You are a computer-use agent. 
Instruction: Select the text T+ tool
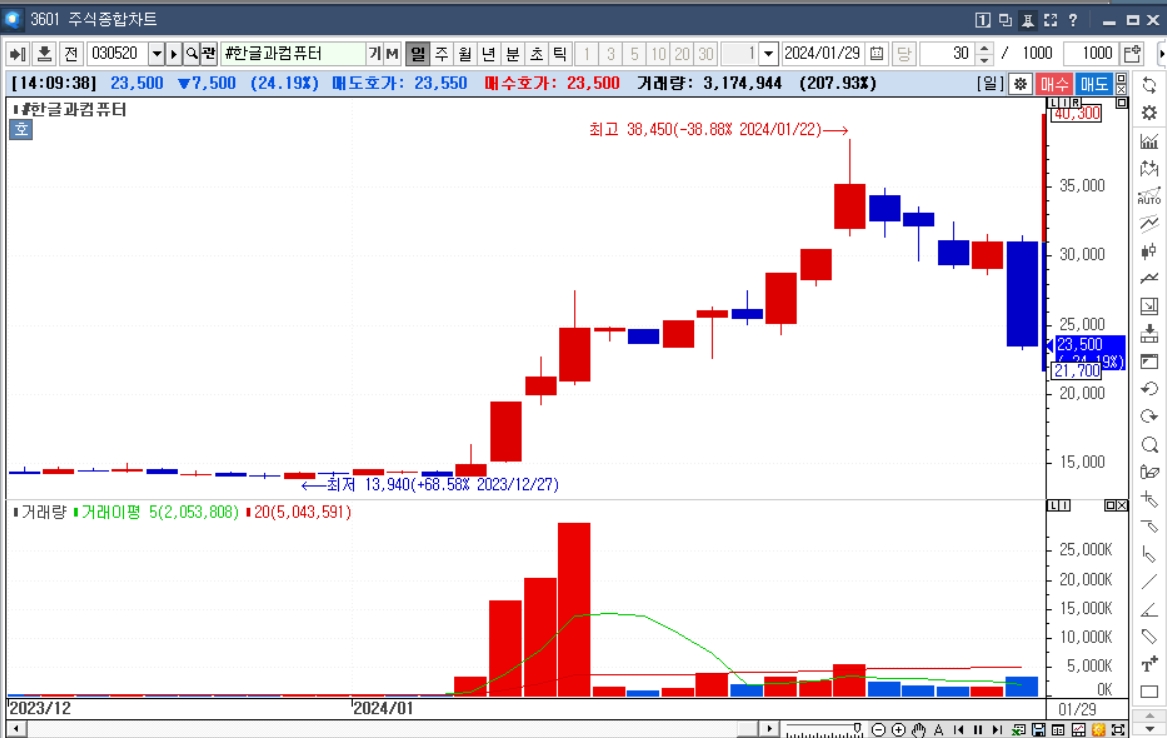pyautogui.click(x=1149, y=664)
